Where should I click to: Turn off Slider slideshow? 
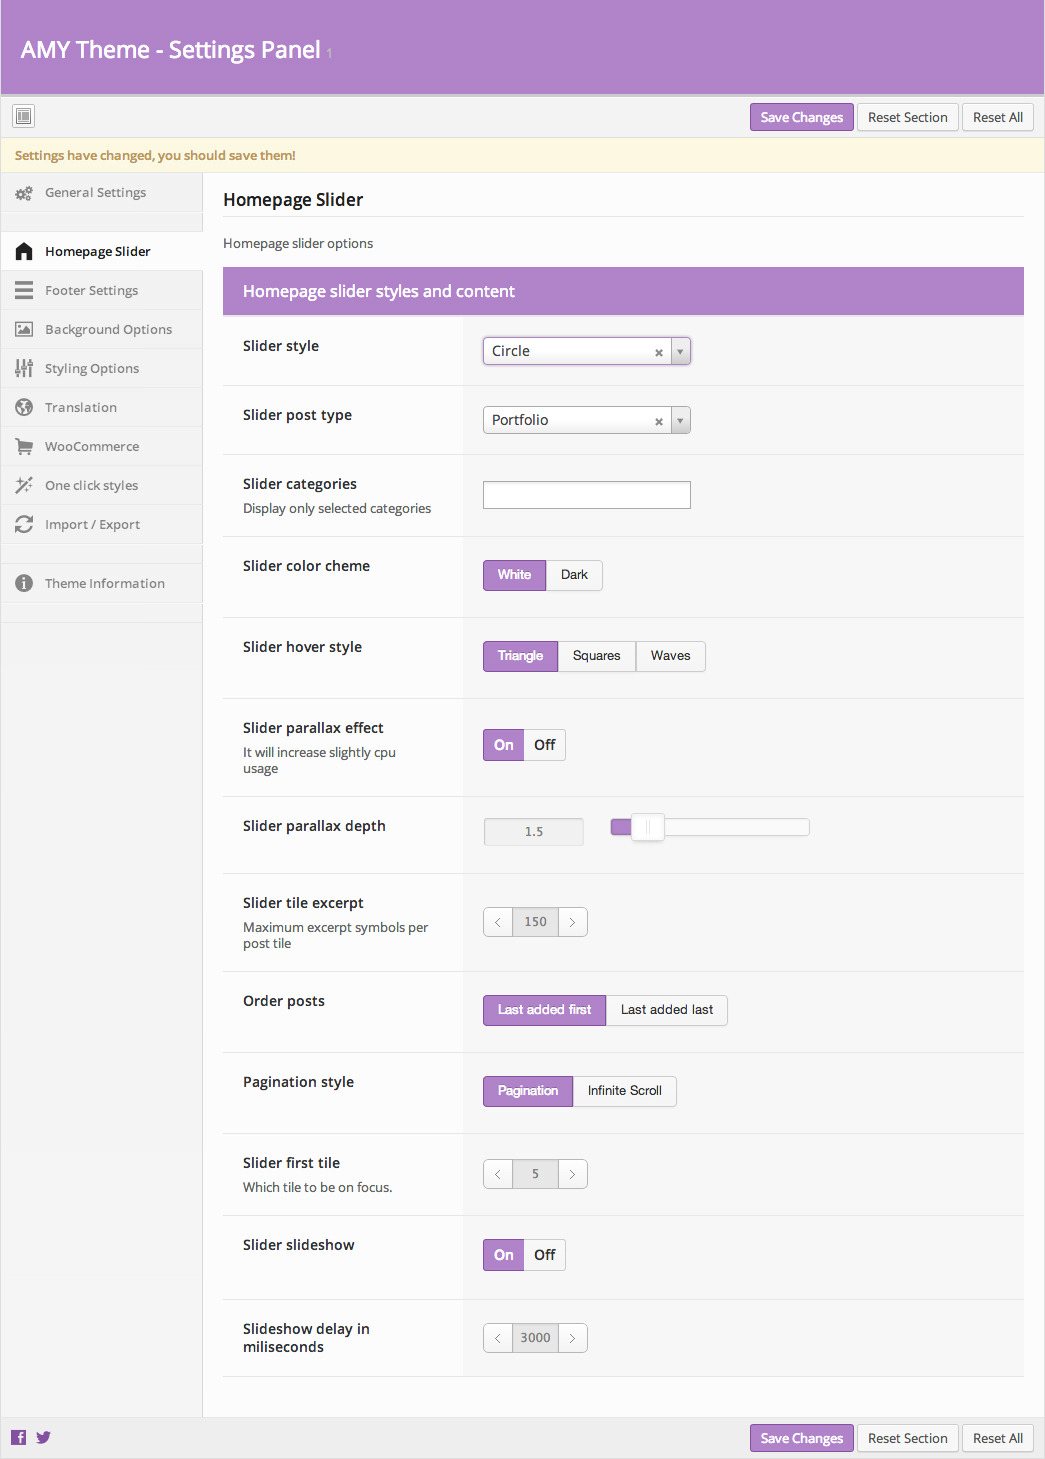pos(545,1255)
